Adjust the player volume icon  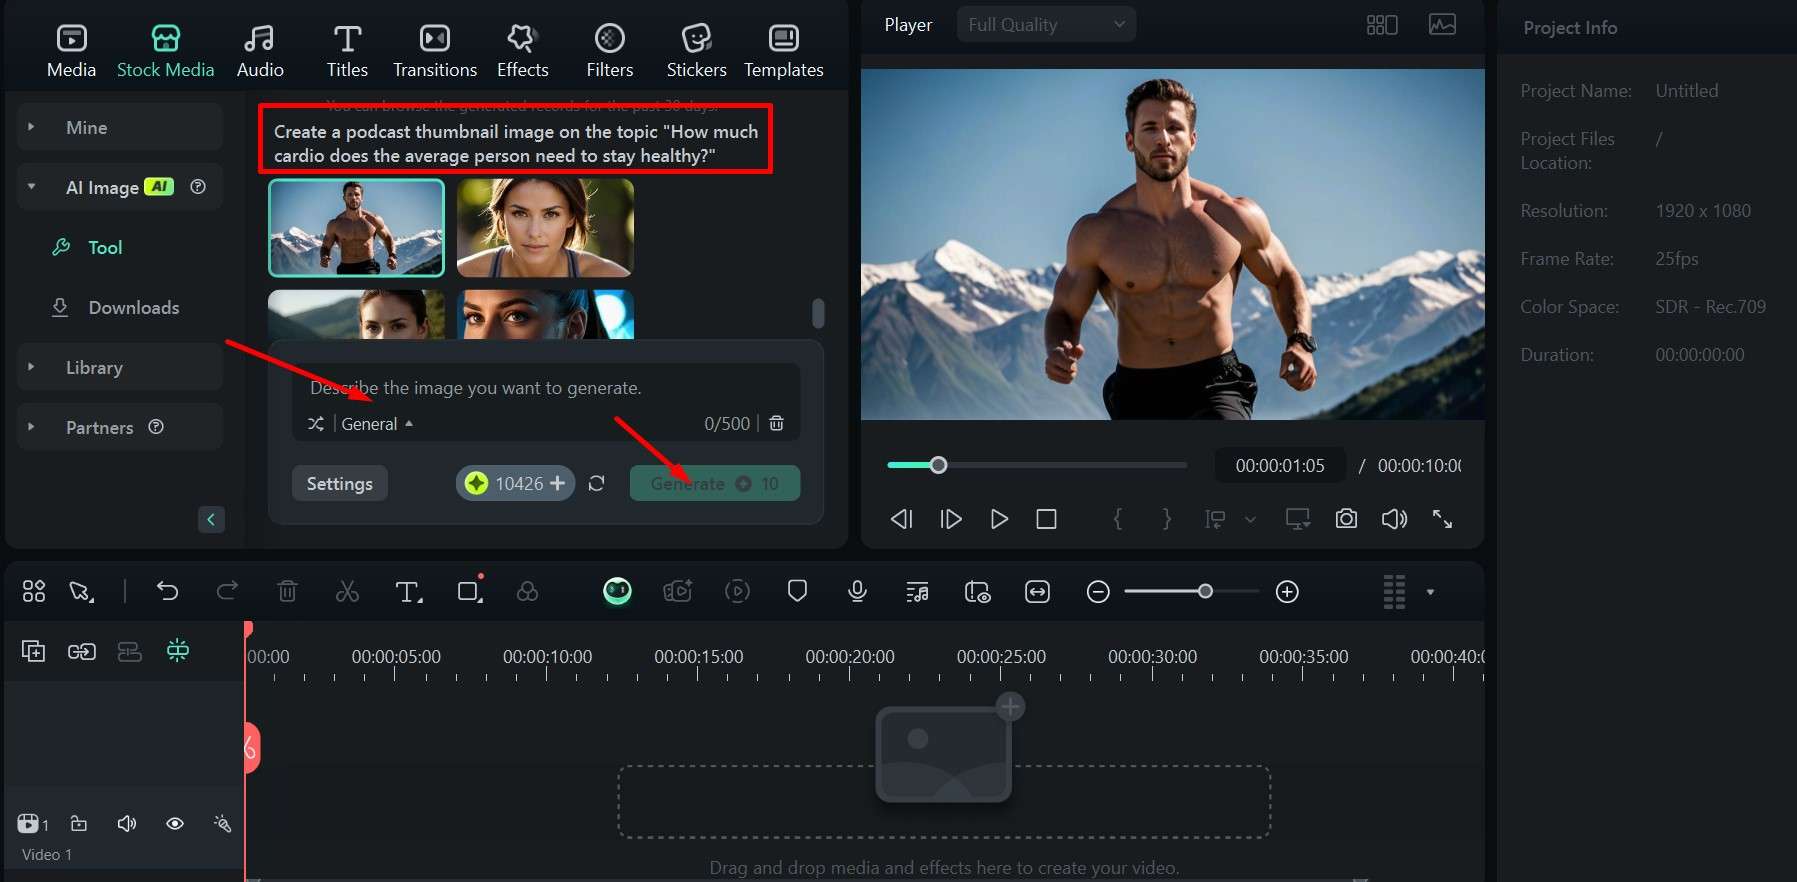(x=1394, y=519)
